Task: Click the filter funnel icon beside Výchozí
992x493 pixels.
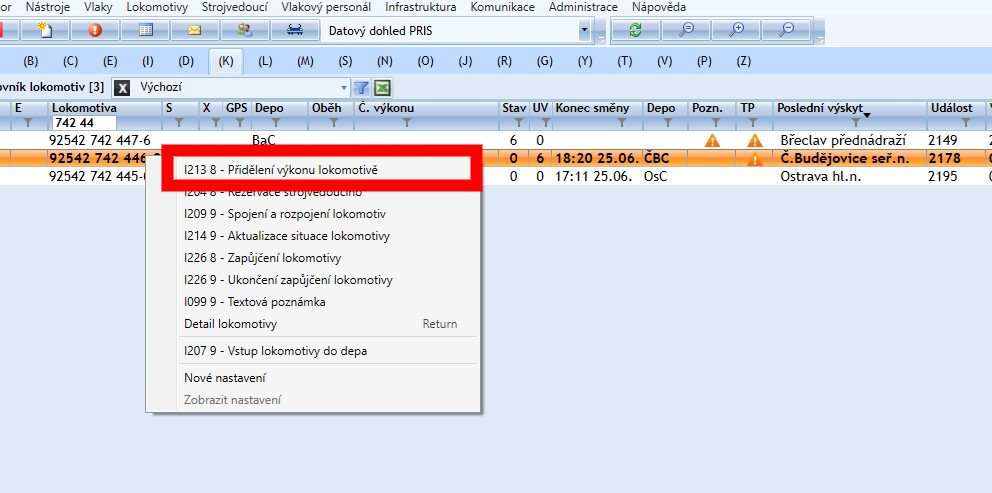Action: 362,87
